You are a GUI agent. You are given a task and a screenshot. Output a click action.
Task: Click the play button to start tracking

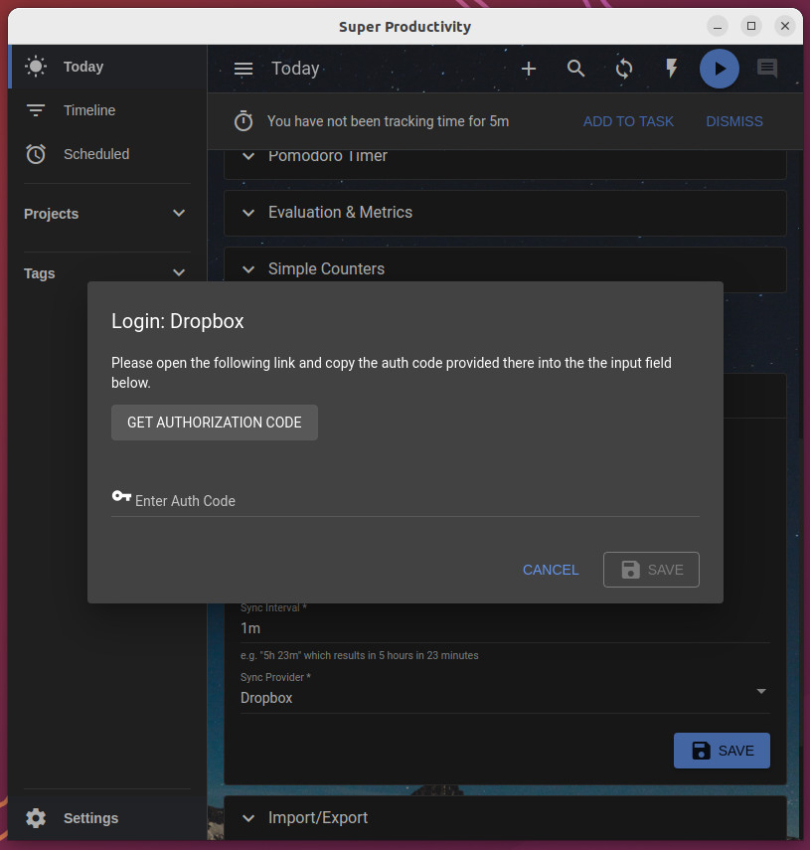719,68
